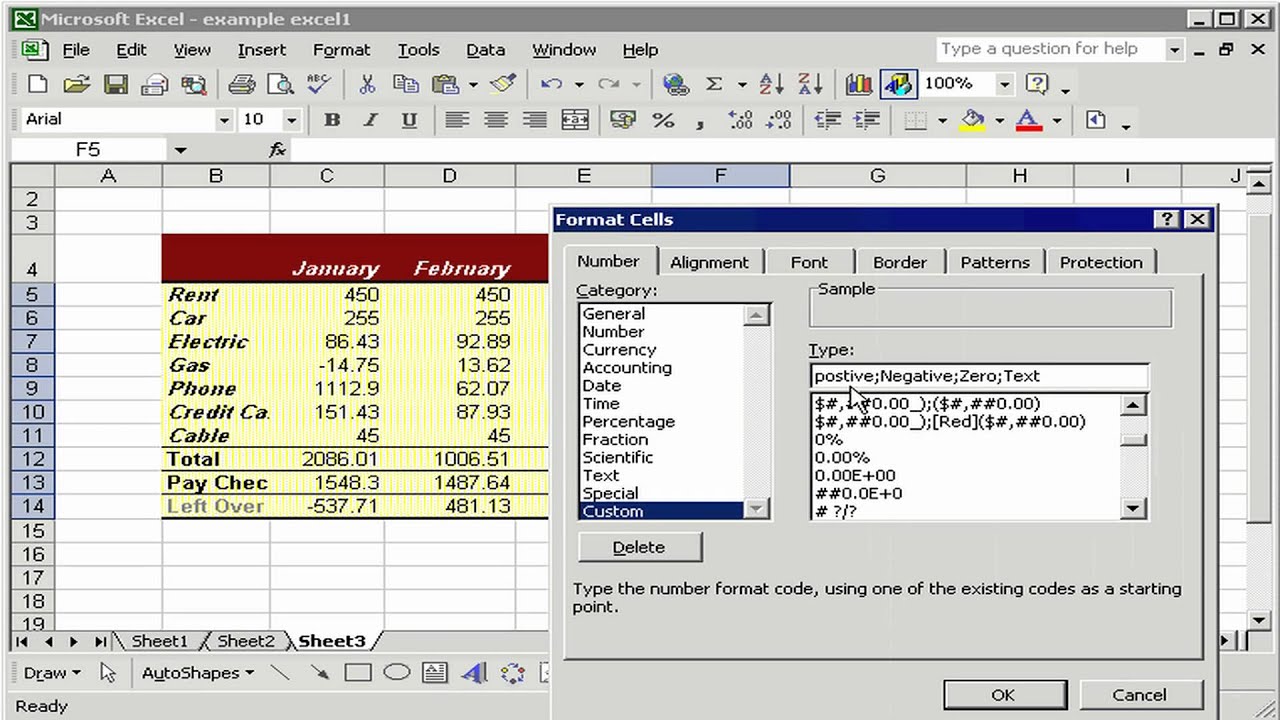
Task: Open the Fill Color dropdown arrow
Action: click(x=999, y=120)
